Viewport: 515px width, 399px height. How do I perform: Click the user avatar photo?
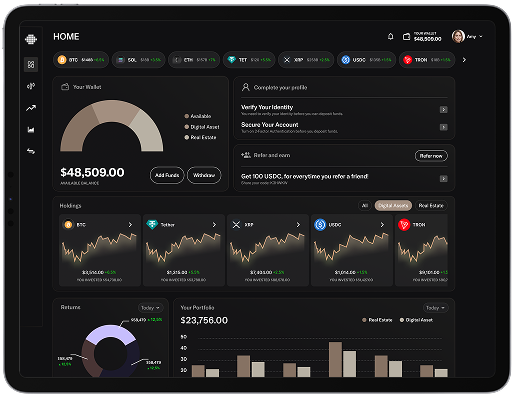(x=458, y=36)
